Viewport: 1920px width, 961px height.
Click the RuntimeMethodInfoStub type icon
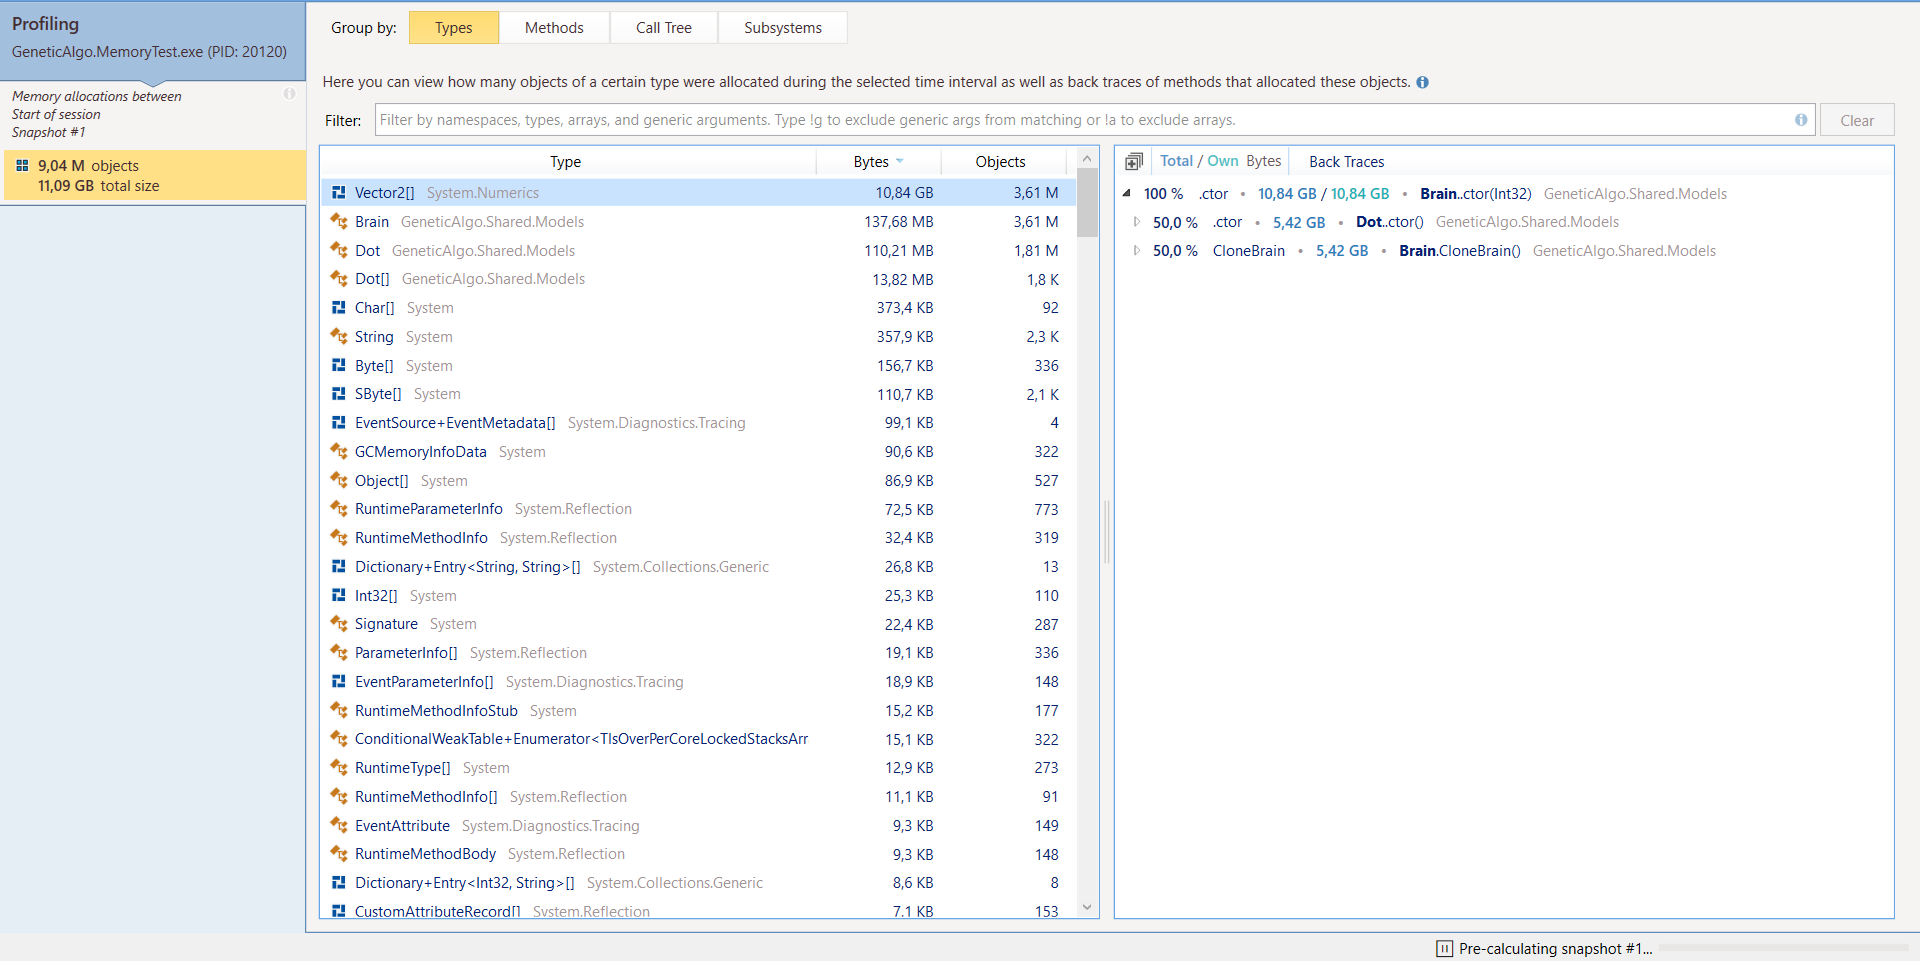[339, 711]
